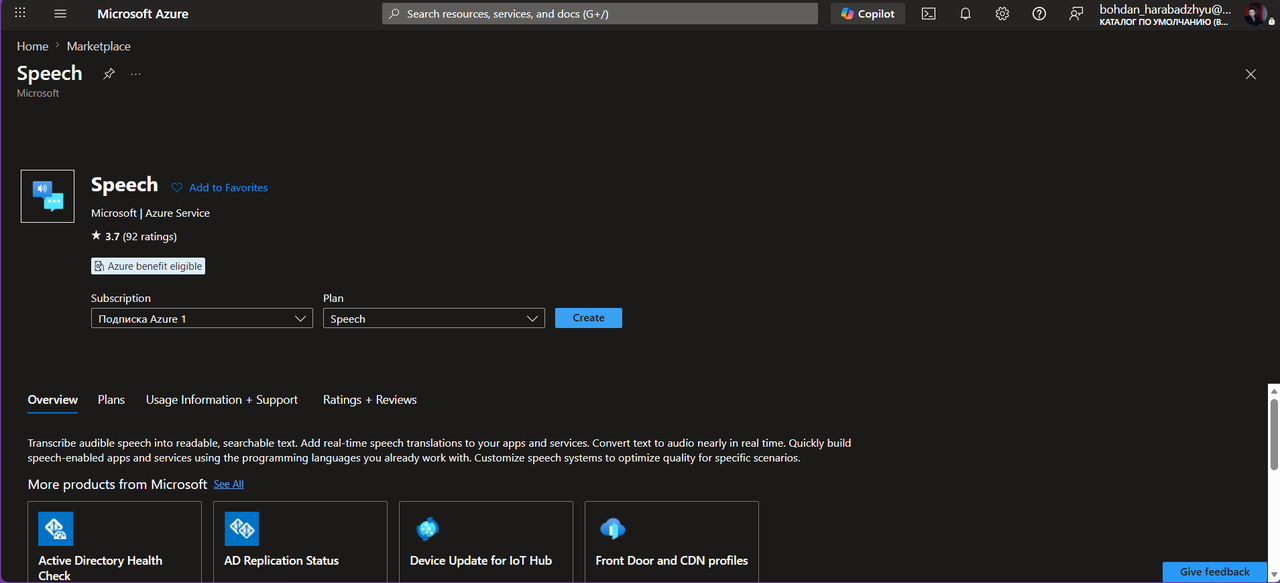Click the Device Update for IoT Hub icon
The height and width of the screenshot is (583, 1280).
(x=428, y=529)
